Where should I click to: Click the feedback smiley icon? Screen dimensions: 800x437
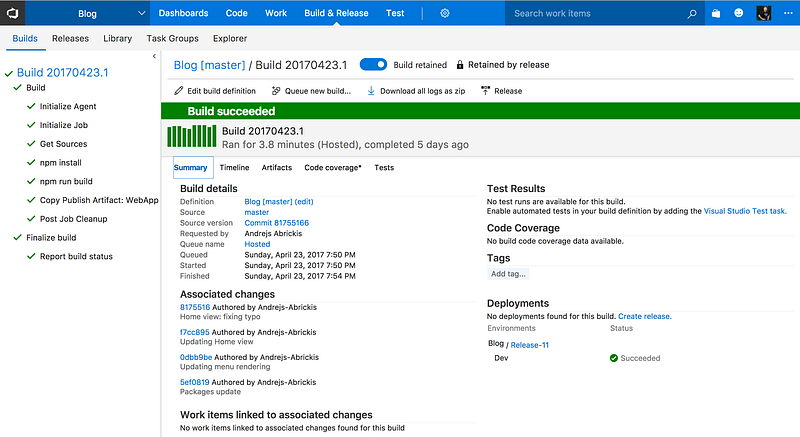pyautogui.click(x=738, y=13)
